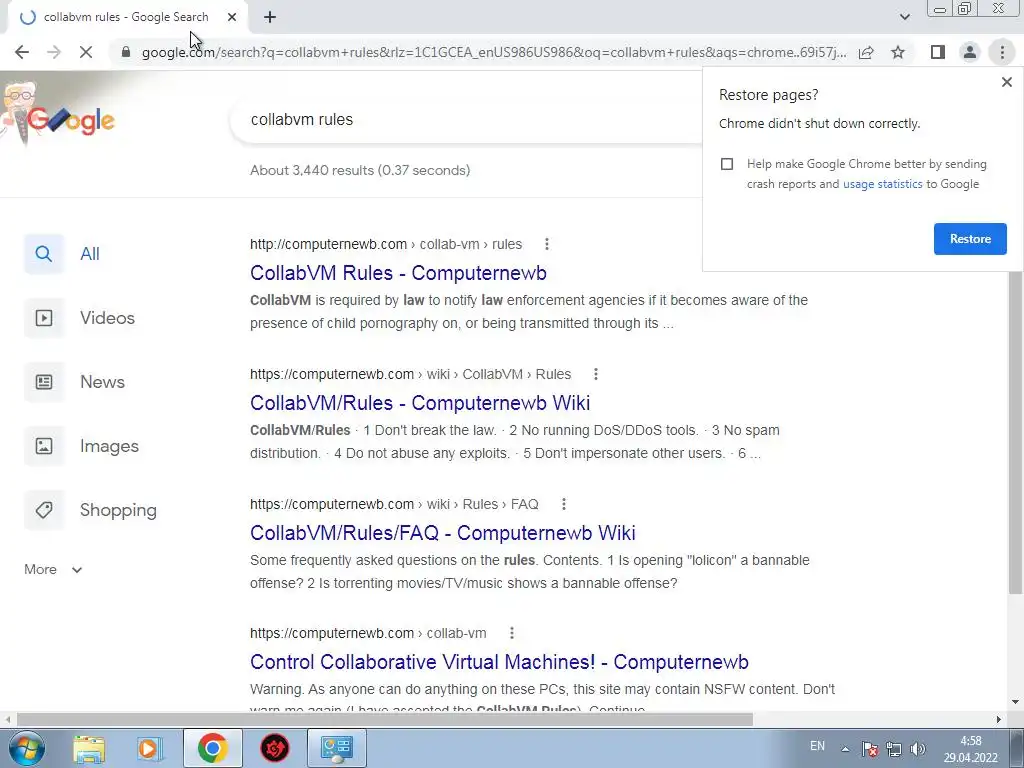Switch to Videos results
Viewport: 1024px width, 768px height.
click(80, 318)
